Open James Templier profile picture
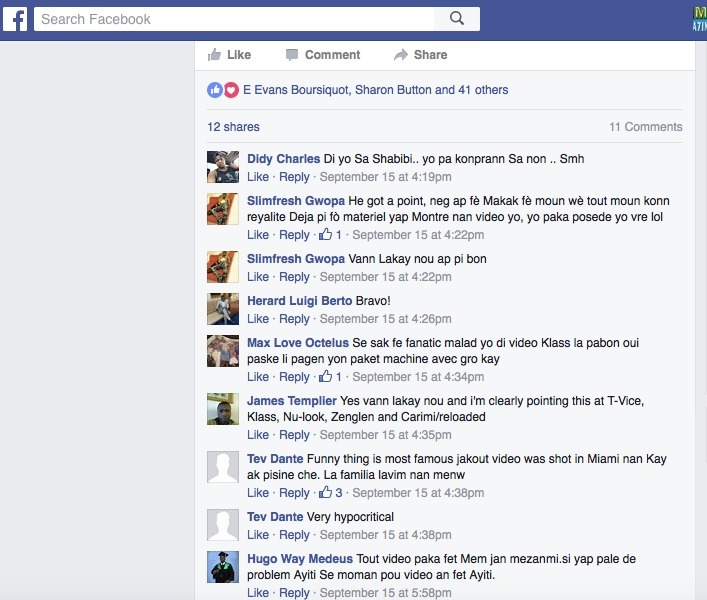This screenshot has height=600, width=707. [x=223, y=409]
